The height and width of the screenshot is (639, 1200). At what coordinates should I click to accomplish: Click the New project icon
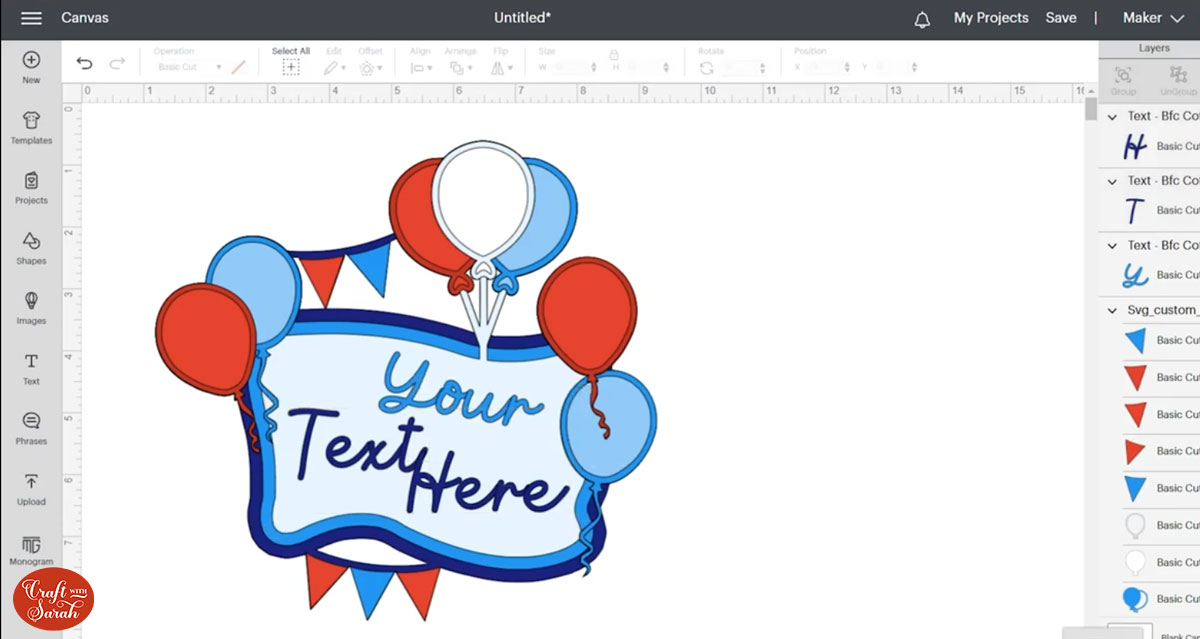[x=31, y=66]
